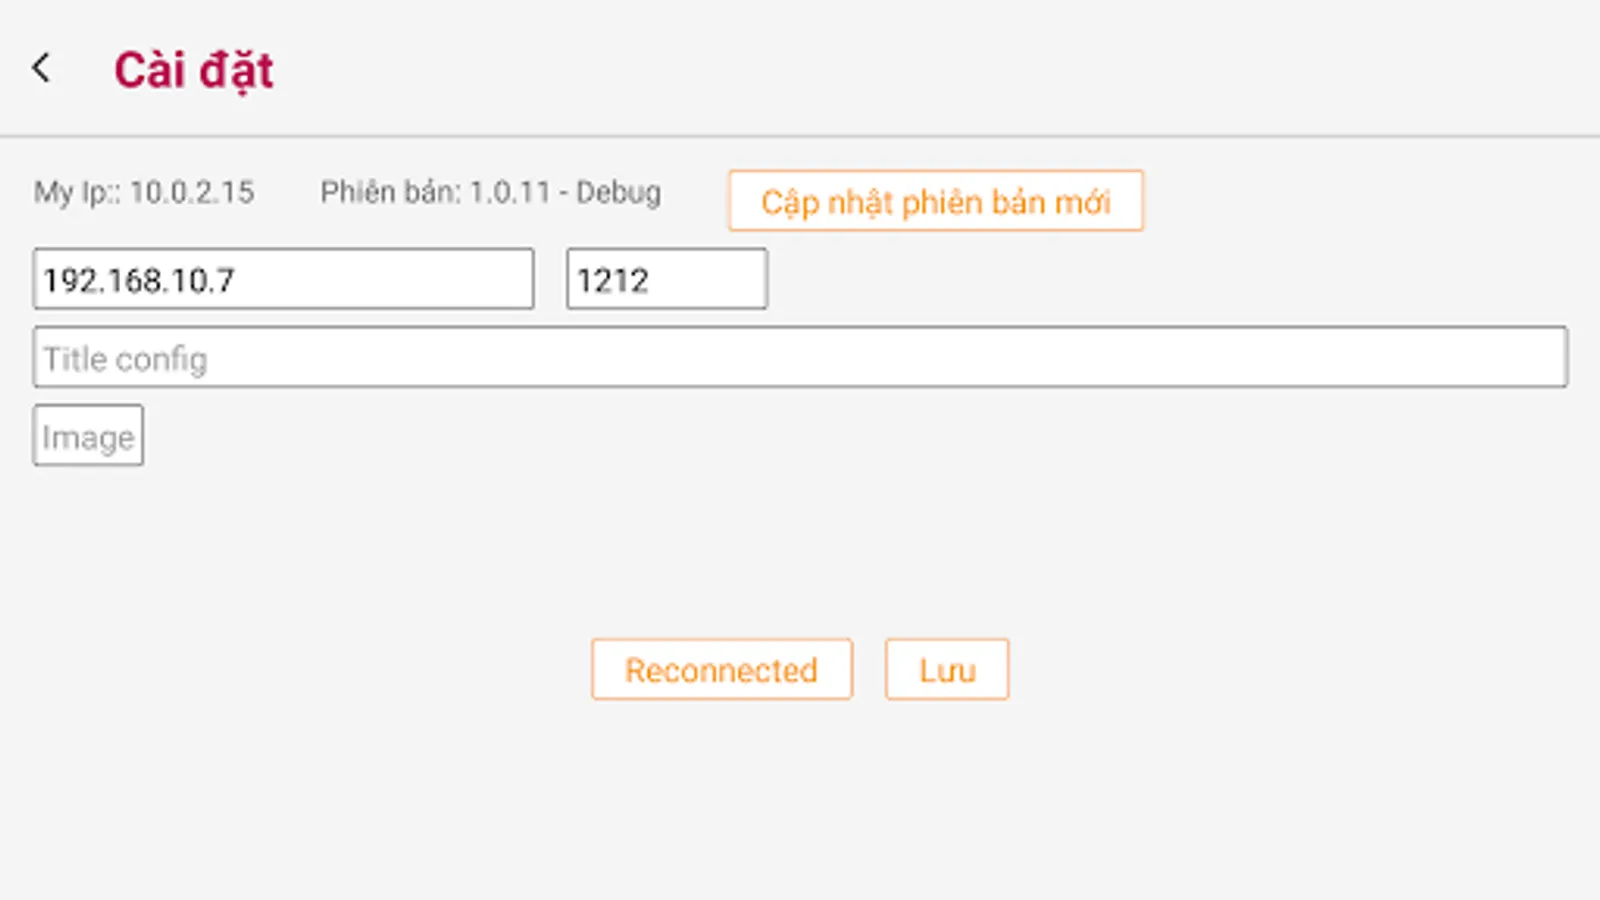Reconnect to server using Reconnected
This screenshot has width=1600, height=900.
pos(721,669)
